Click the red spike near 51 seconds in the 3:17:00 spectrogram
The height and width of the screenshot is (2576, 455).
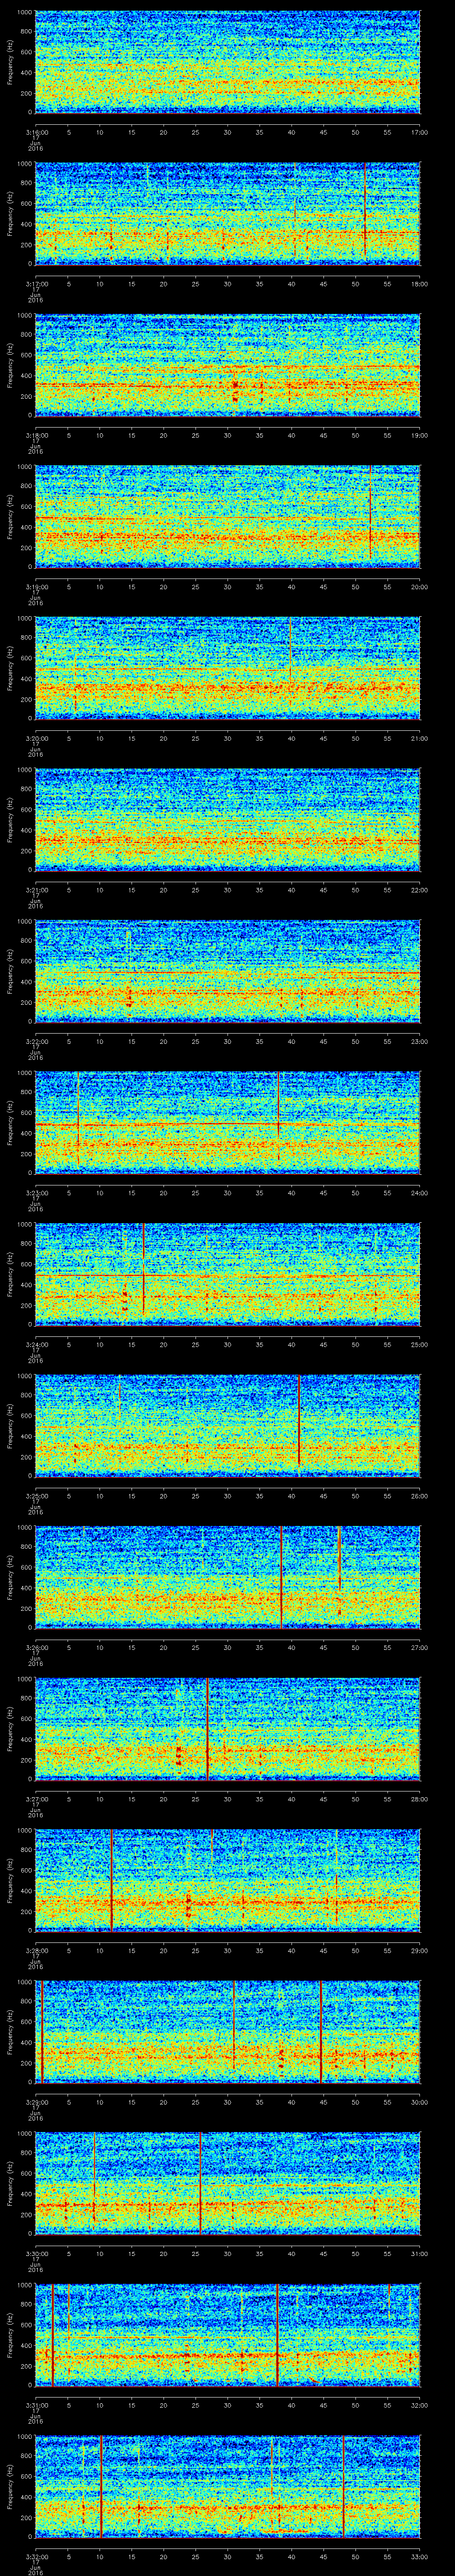tap(365, 215)
